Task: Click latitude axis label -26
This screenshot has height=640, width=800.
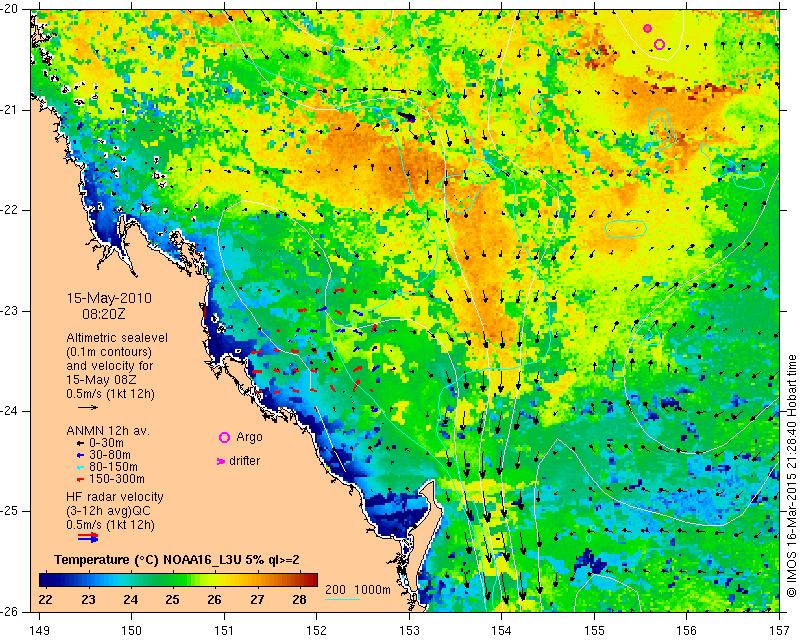Action: pos(10,611)
